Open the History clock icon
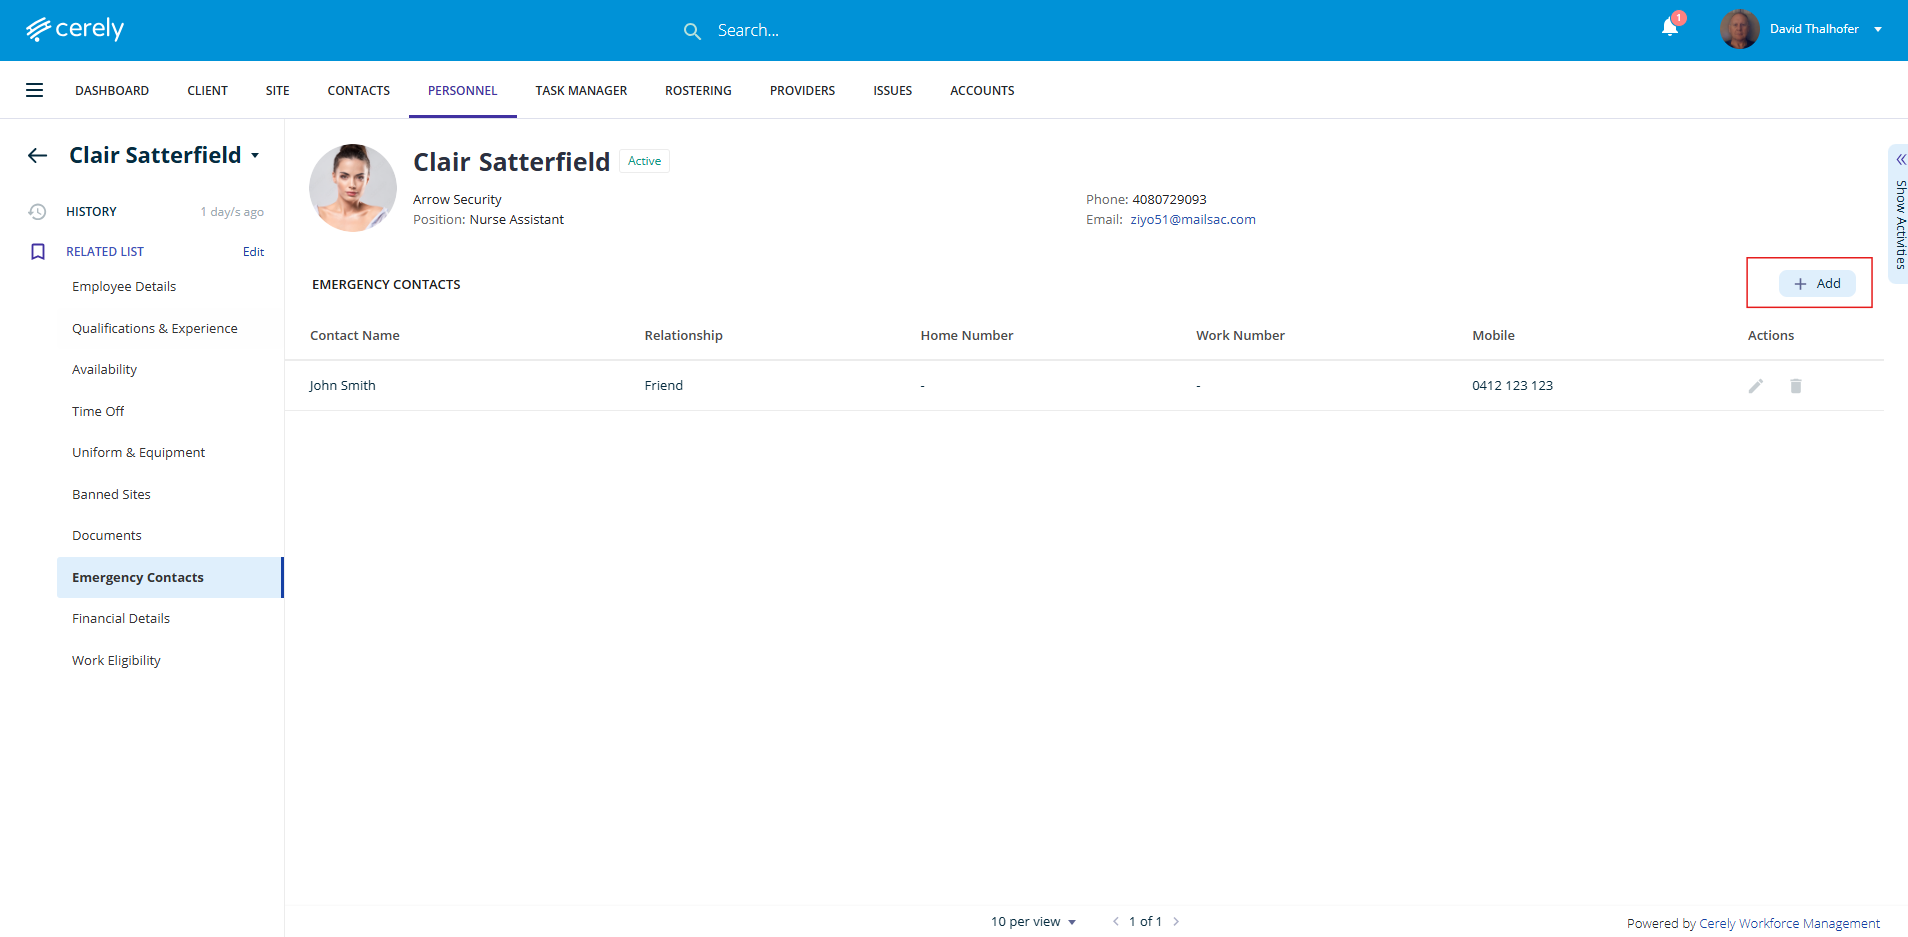Image resolution: width=1908 pixels, height=937 pixels. coord(38,212)
